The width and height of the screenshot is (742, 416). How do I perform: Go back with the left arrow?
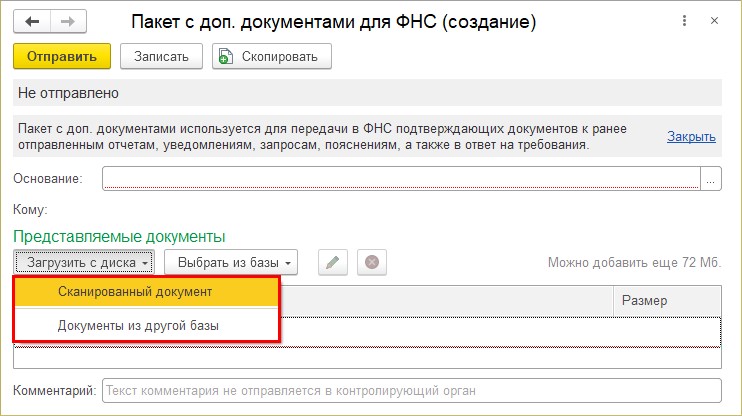click(x=32, y=21)
